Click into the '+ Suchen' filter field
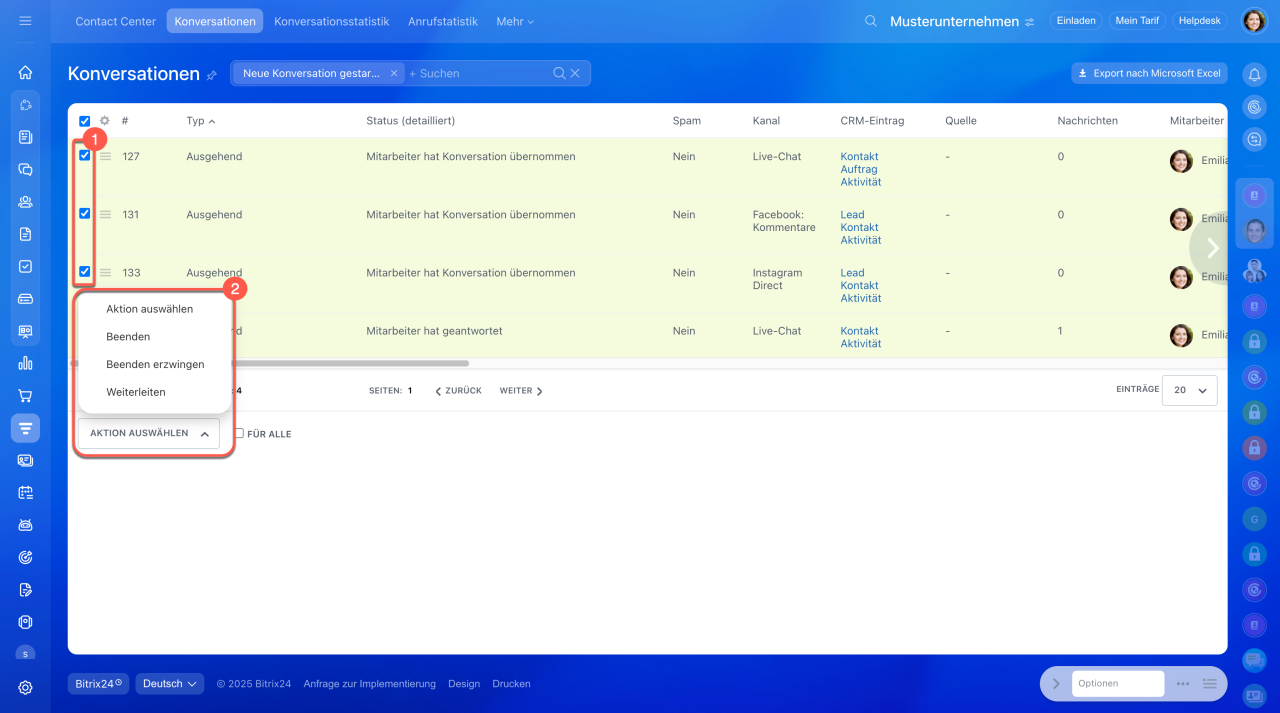Screen dimensions: 1280x713 click(478, 73)
